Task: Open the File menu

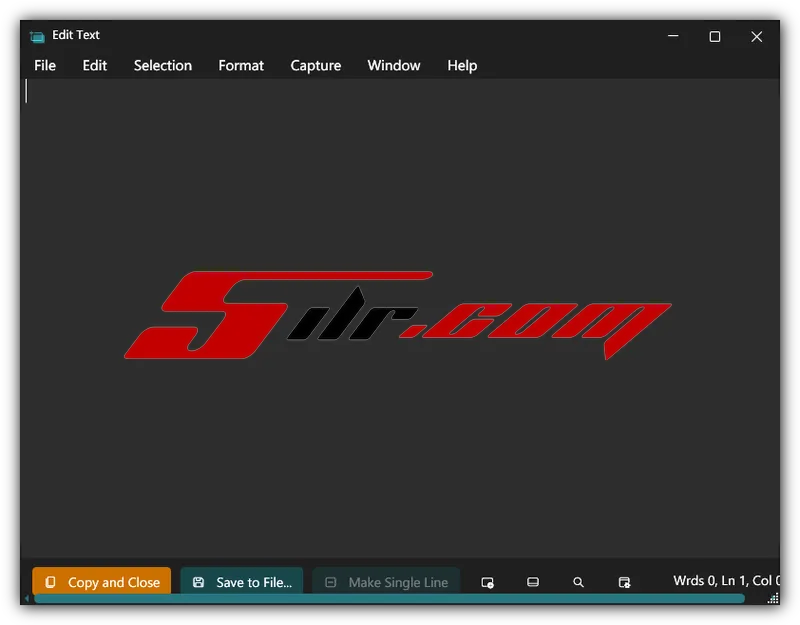Action: click(45, 65)
